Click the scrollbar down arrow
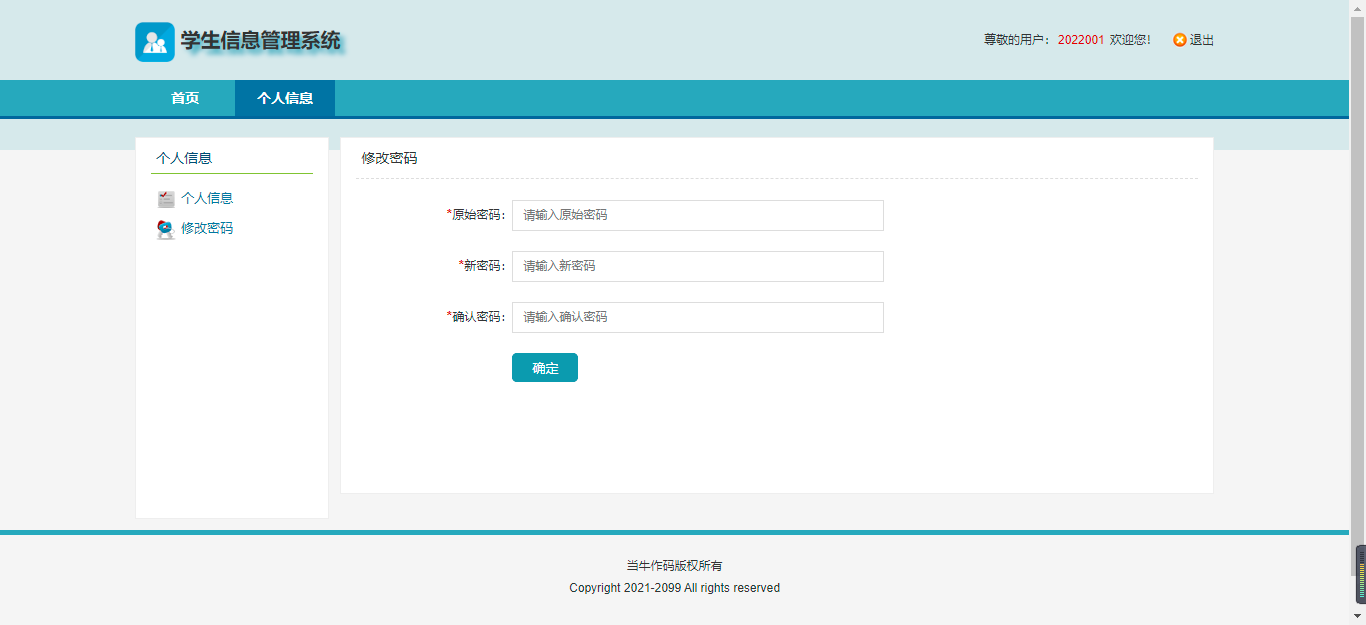The height and width of the screenshot is (625, 1366). [1357, 616]
